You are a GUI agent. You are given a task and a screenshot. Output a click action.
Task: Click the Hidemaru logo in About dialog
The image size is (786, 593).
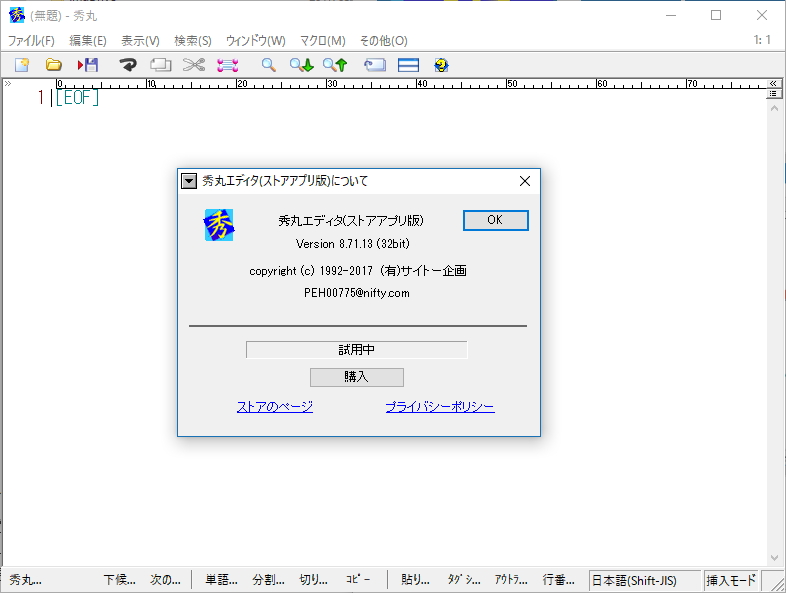[x=219, y=225]
